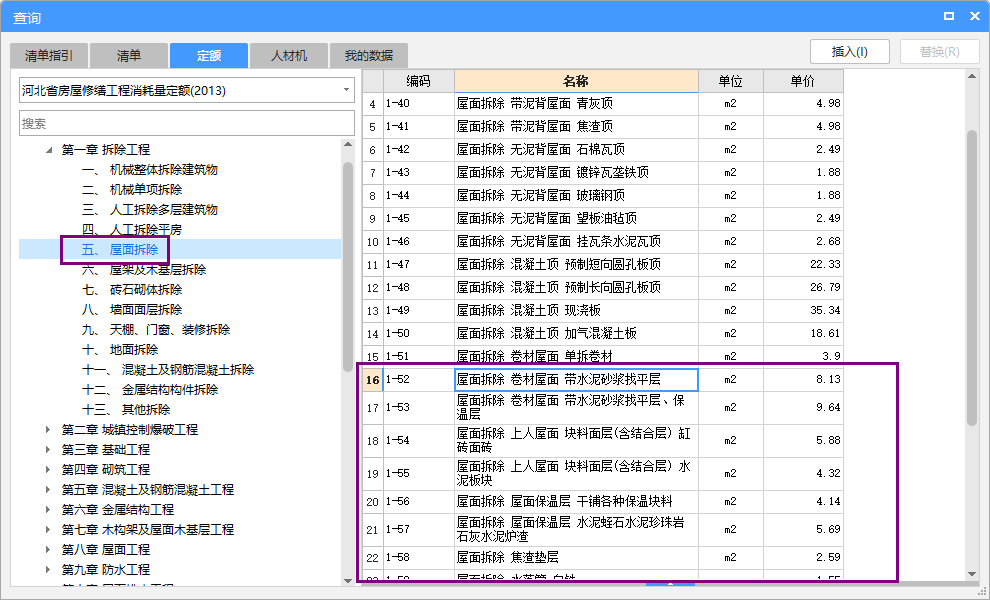Select 十一、混凝土及钢筋混凝土拆除
The height and width of the screenshot is (600, 990).
click(x=168, y=369)
